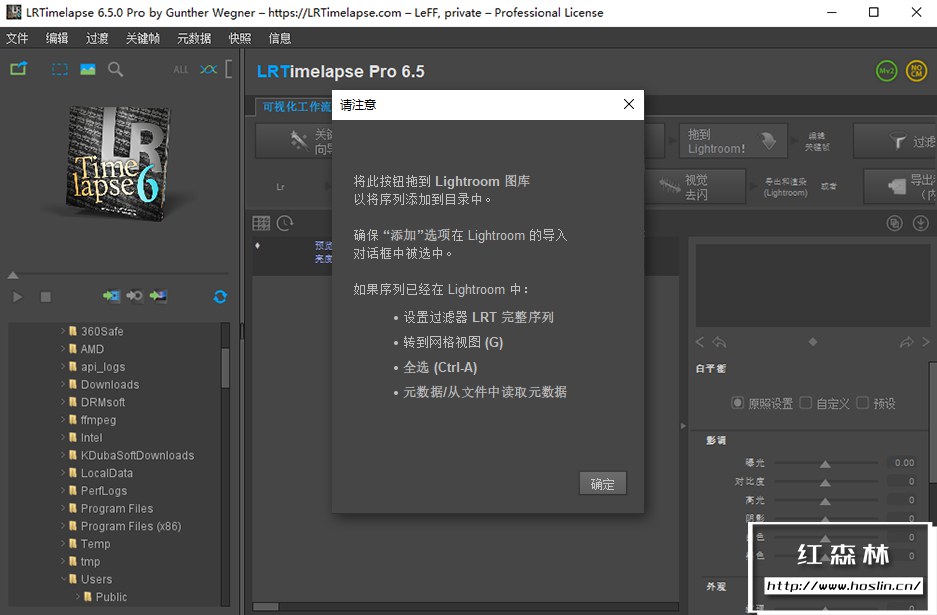
Task: Click the green Mv2 circle badge
Action: point(886,71)
